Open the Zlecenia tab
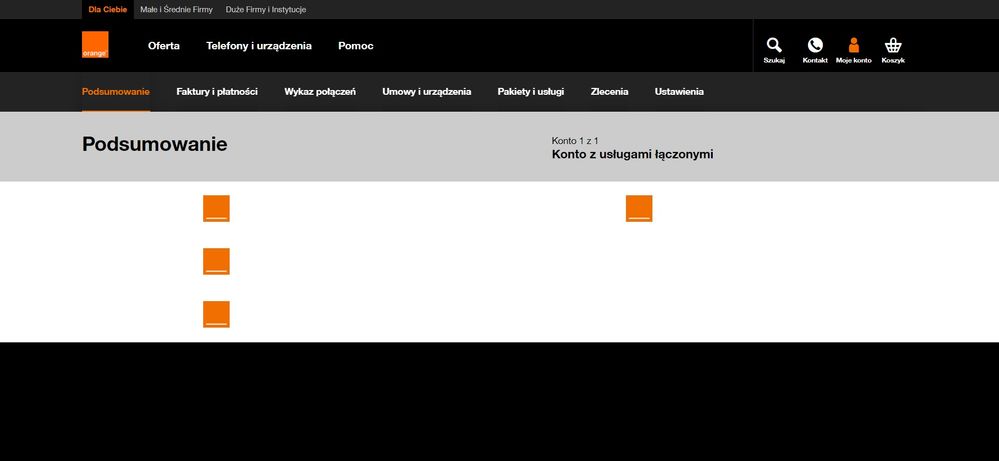The image size is (999, 461). (610, 92)
